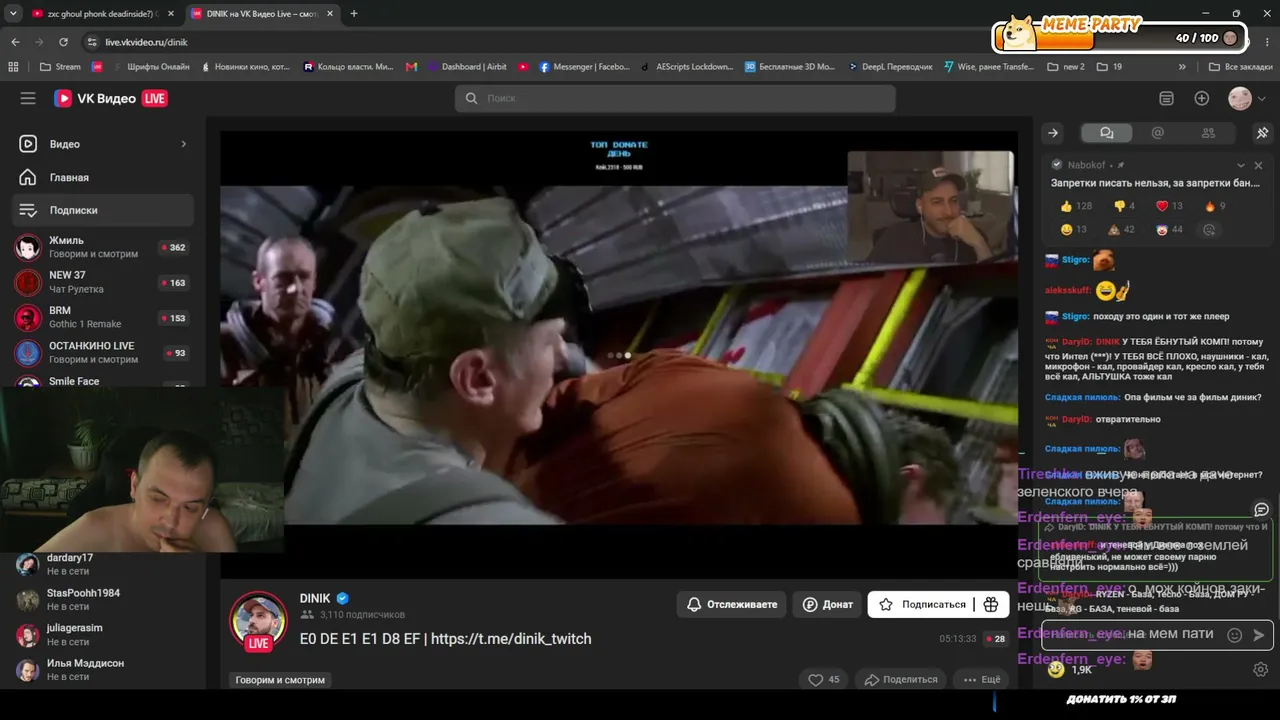Open the BRM Gothic 1 Remake channel
Viewport: 1280px width, 720px height.
pos(103,317)
